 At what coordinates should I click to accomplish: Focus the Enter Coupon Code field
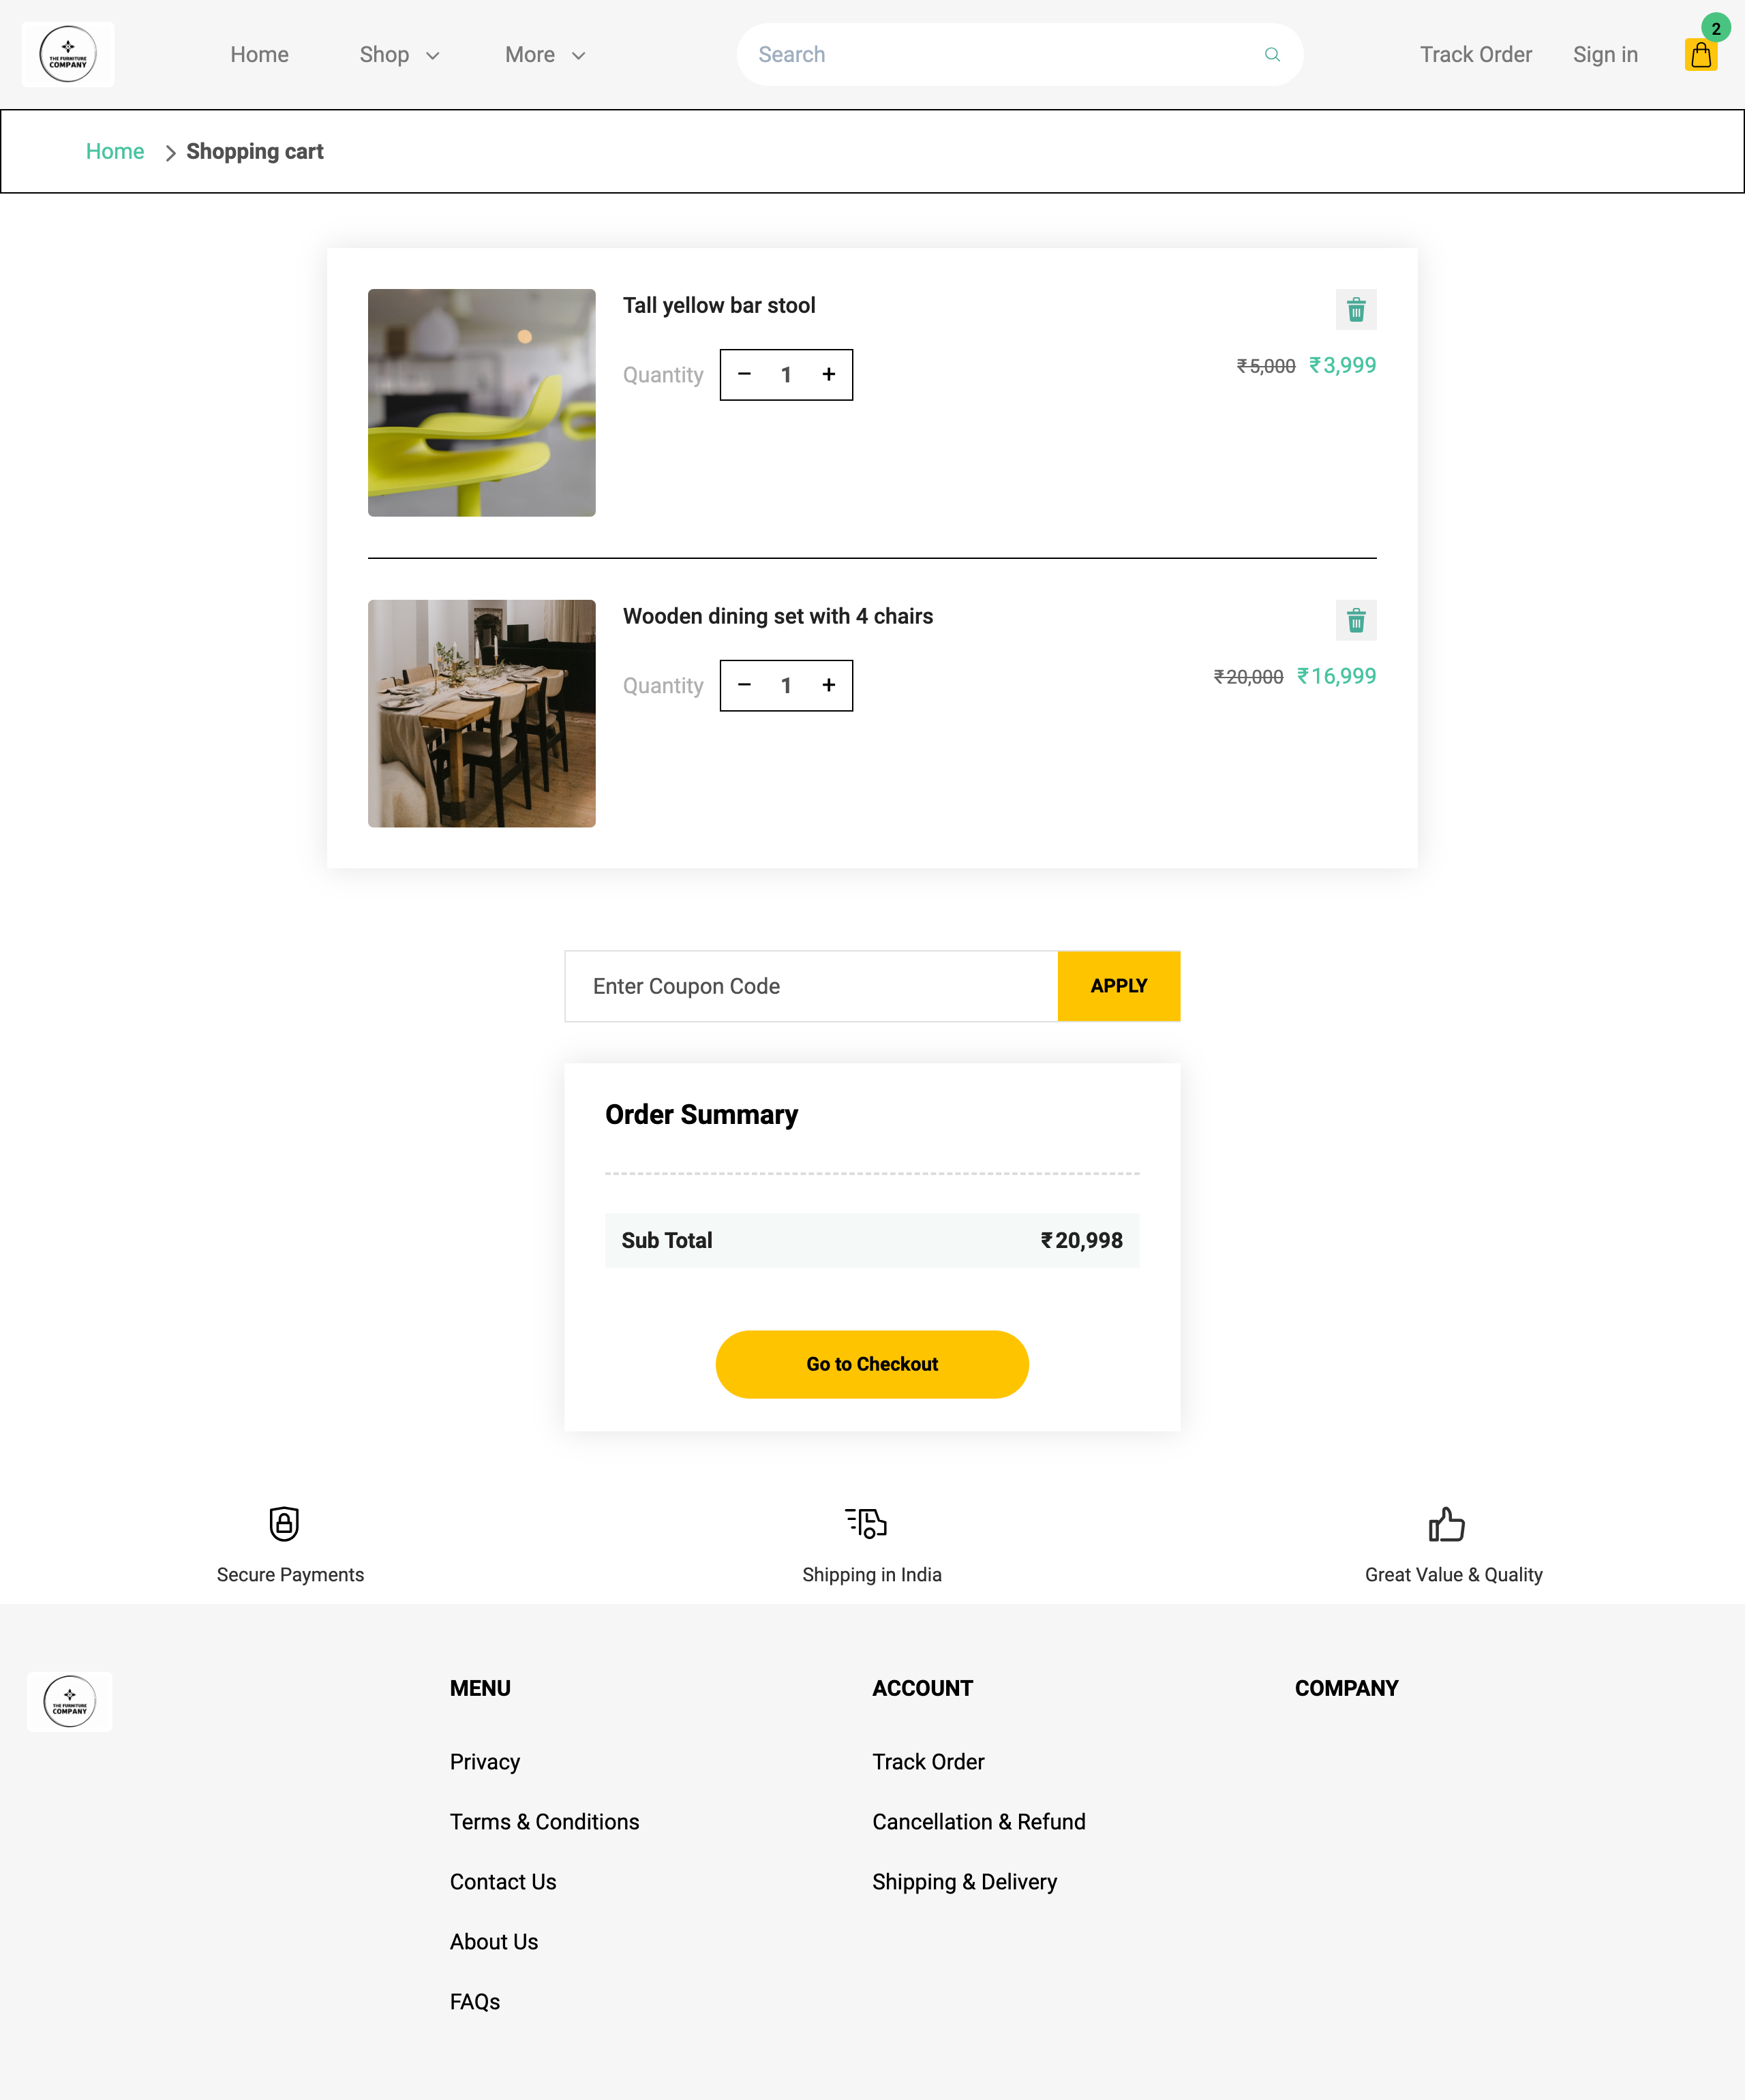[x=811, y=986]
